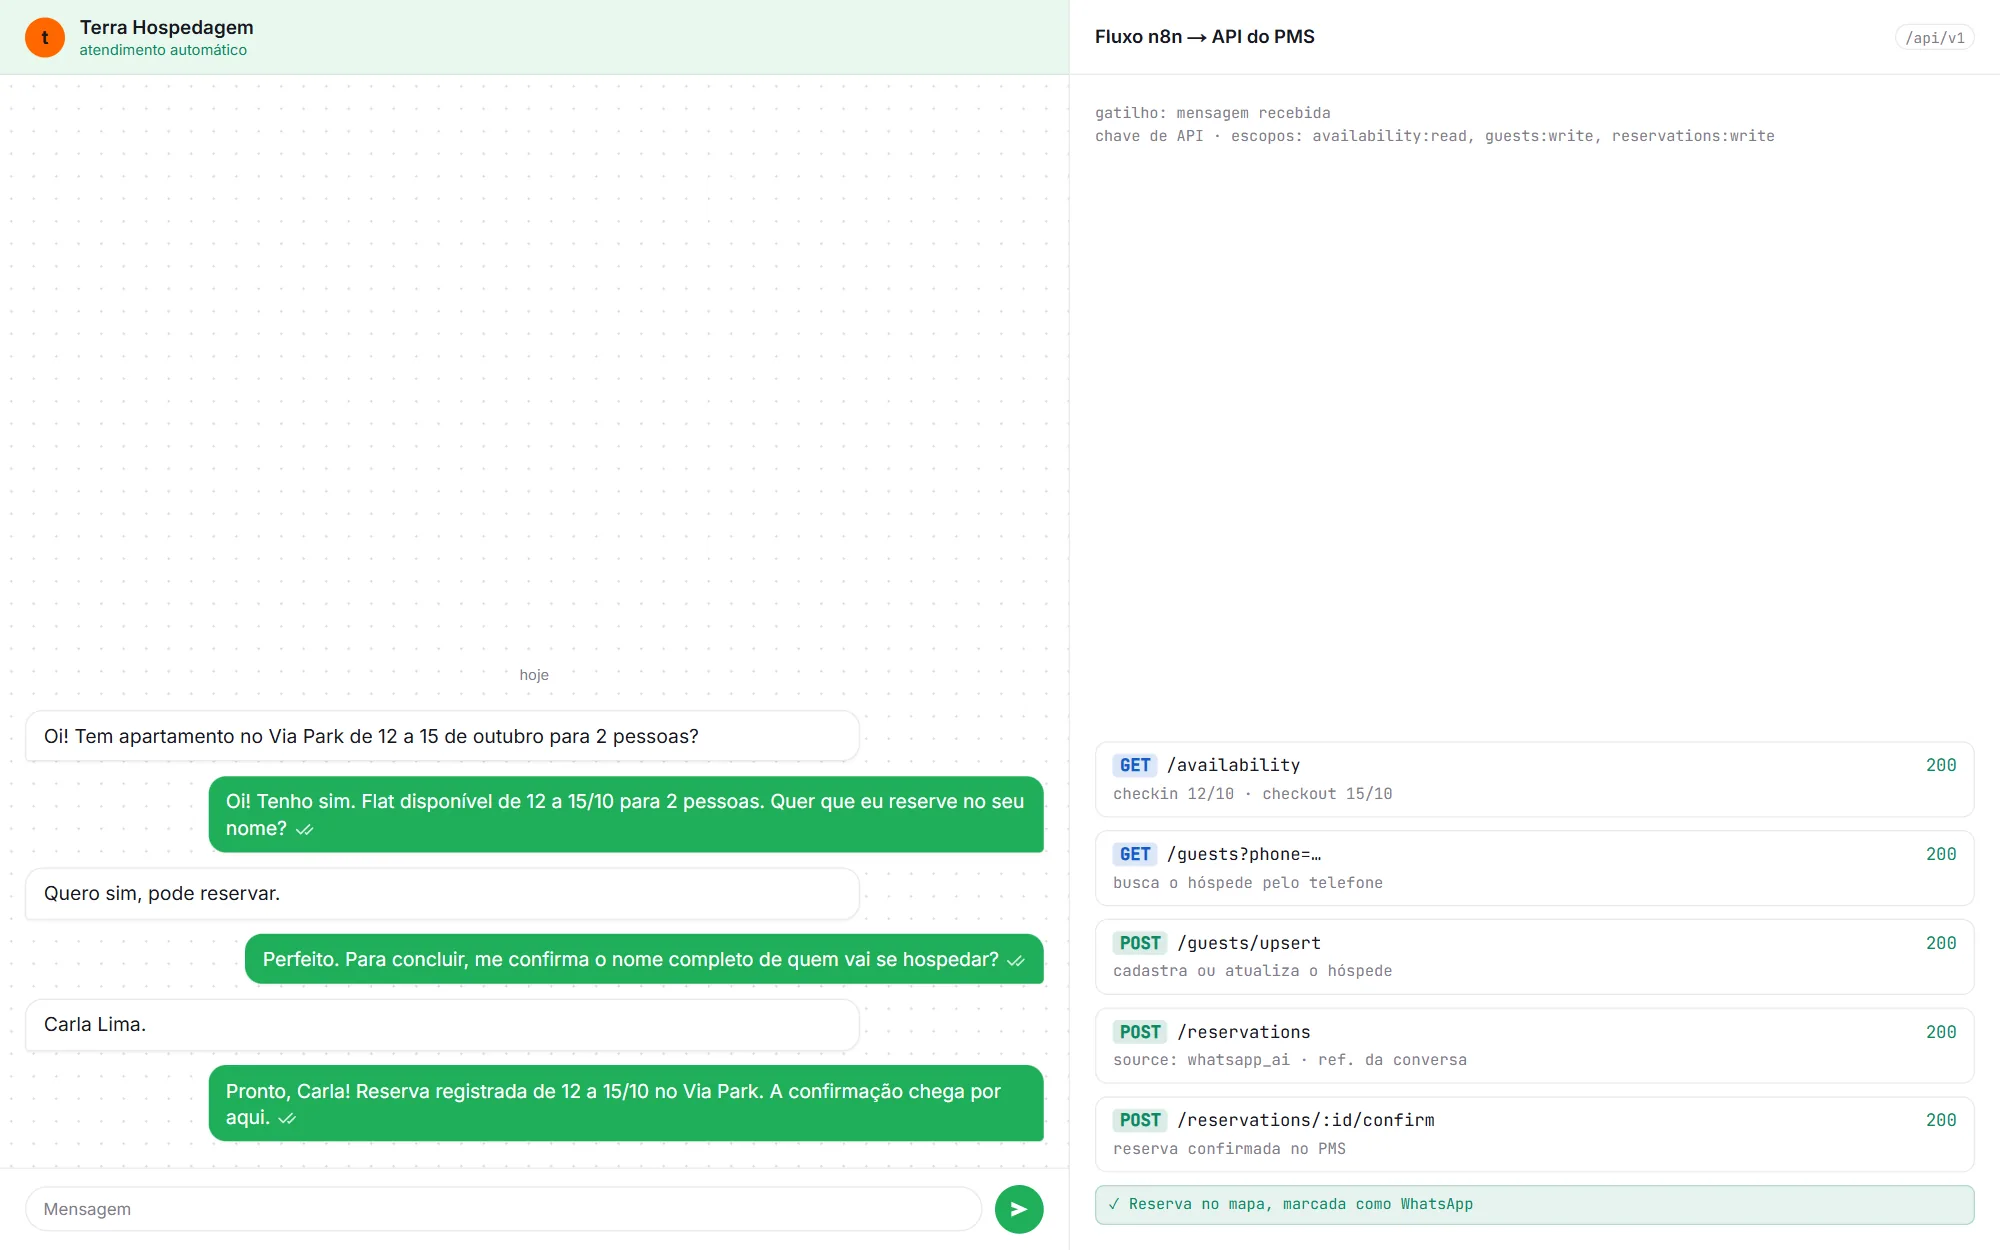
Task: Click the POST badge on /reservations row
Action: pos(1140,1032)
